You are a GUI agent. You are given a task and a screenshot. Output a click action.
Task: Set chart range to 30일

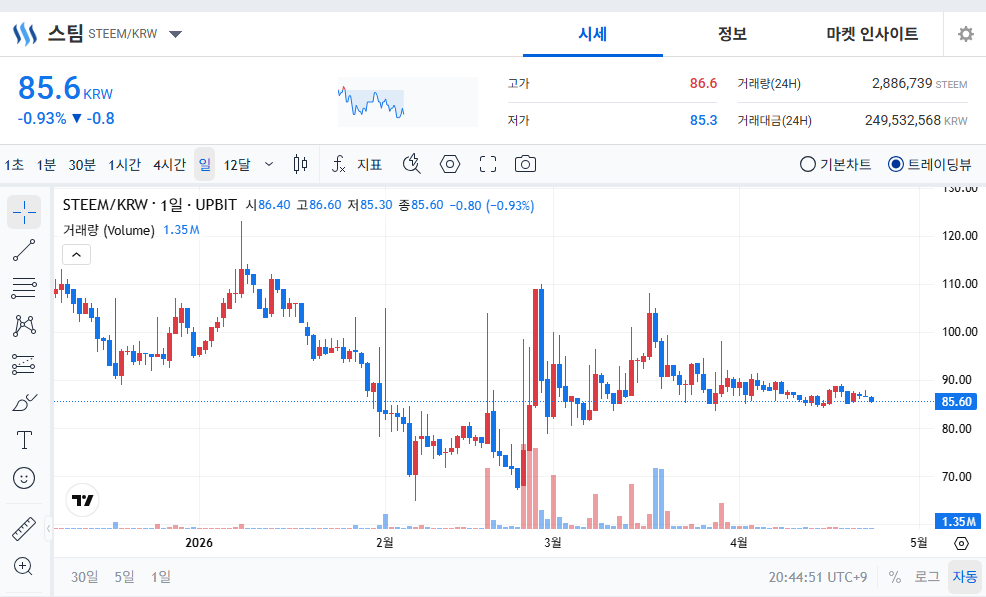click(85, 577)
